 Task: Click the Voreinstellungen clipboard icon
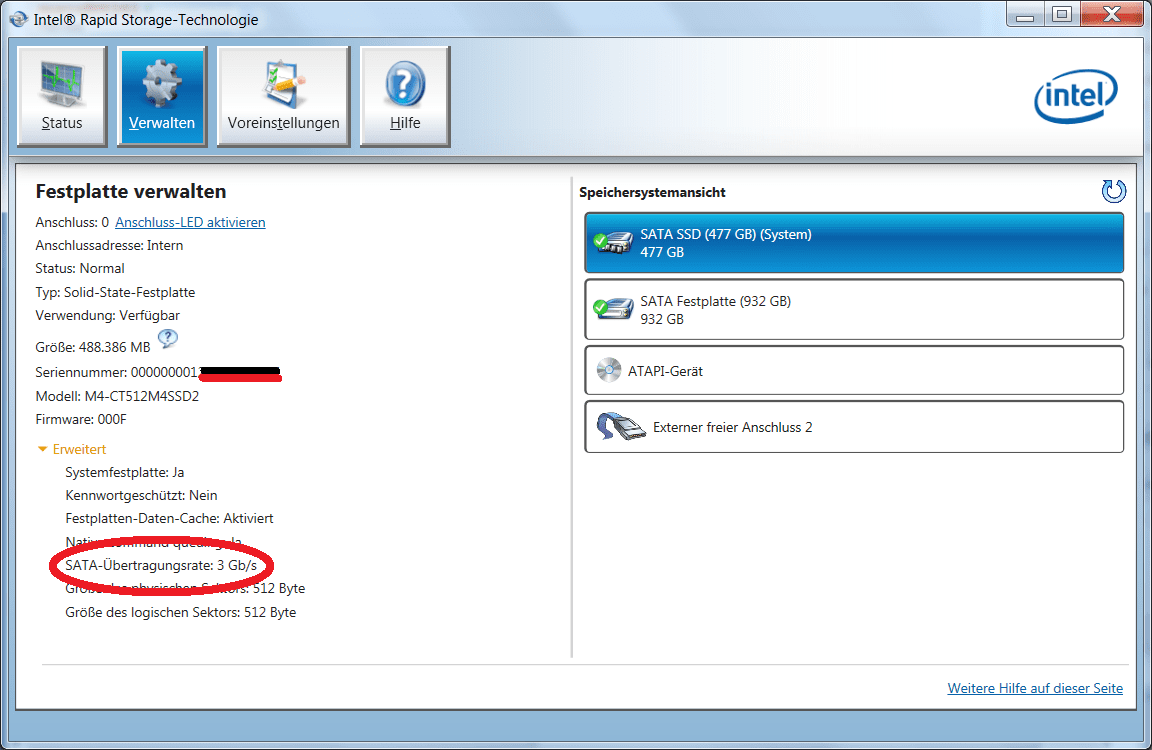284,82
